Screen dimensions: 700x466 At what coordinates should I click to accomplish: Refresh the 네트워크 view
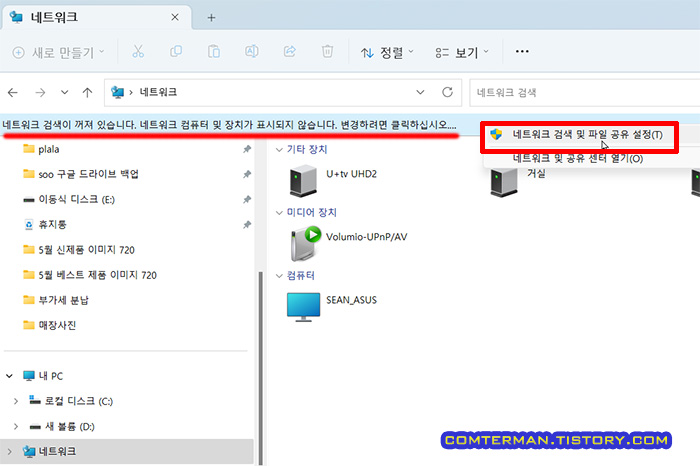[447, 92]
